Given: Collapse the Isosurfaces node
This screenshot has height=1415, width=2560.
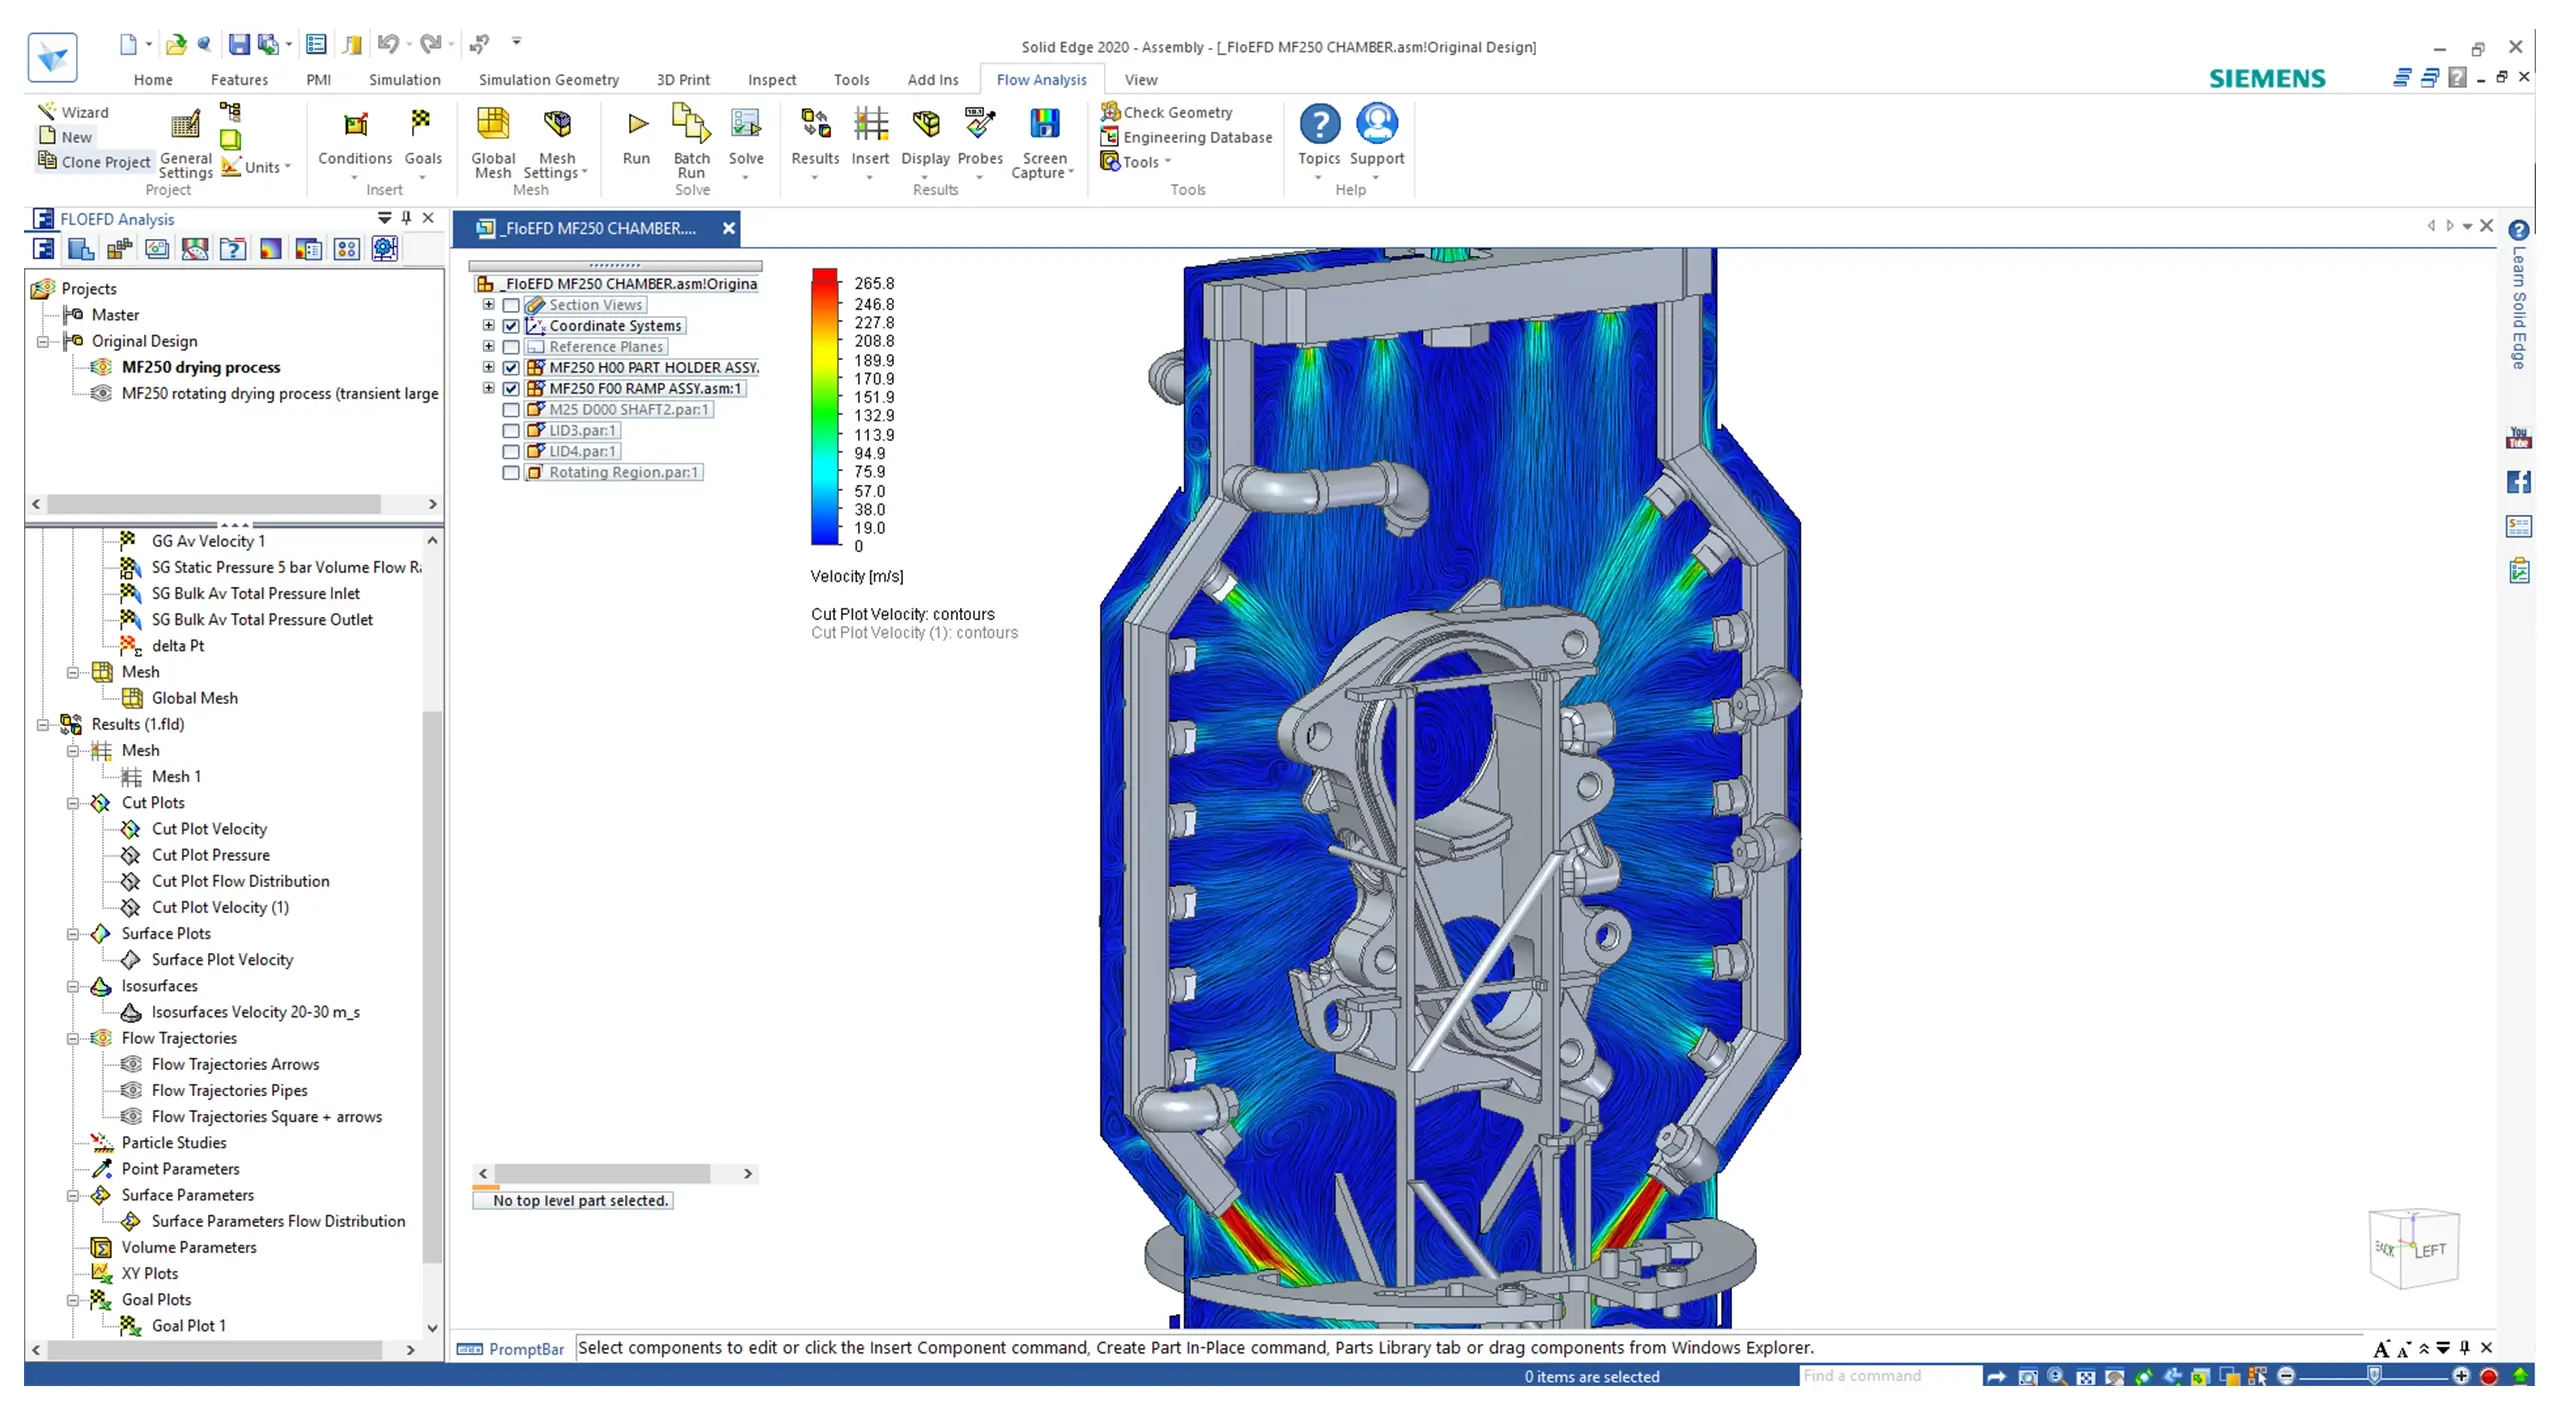Looking at the screenshot, I should 73,986.
